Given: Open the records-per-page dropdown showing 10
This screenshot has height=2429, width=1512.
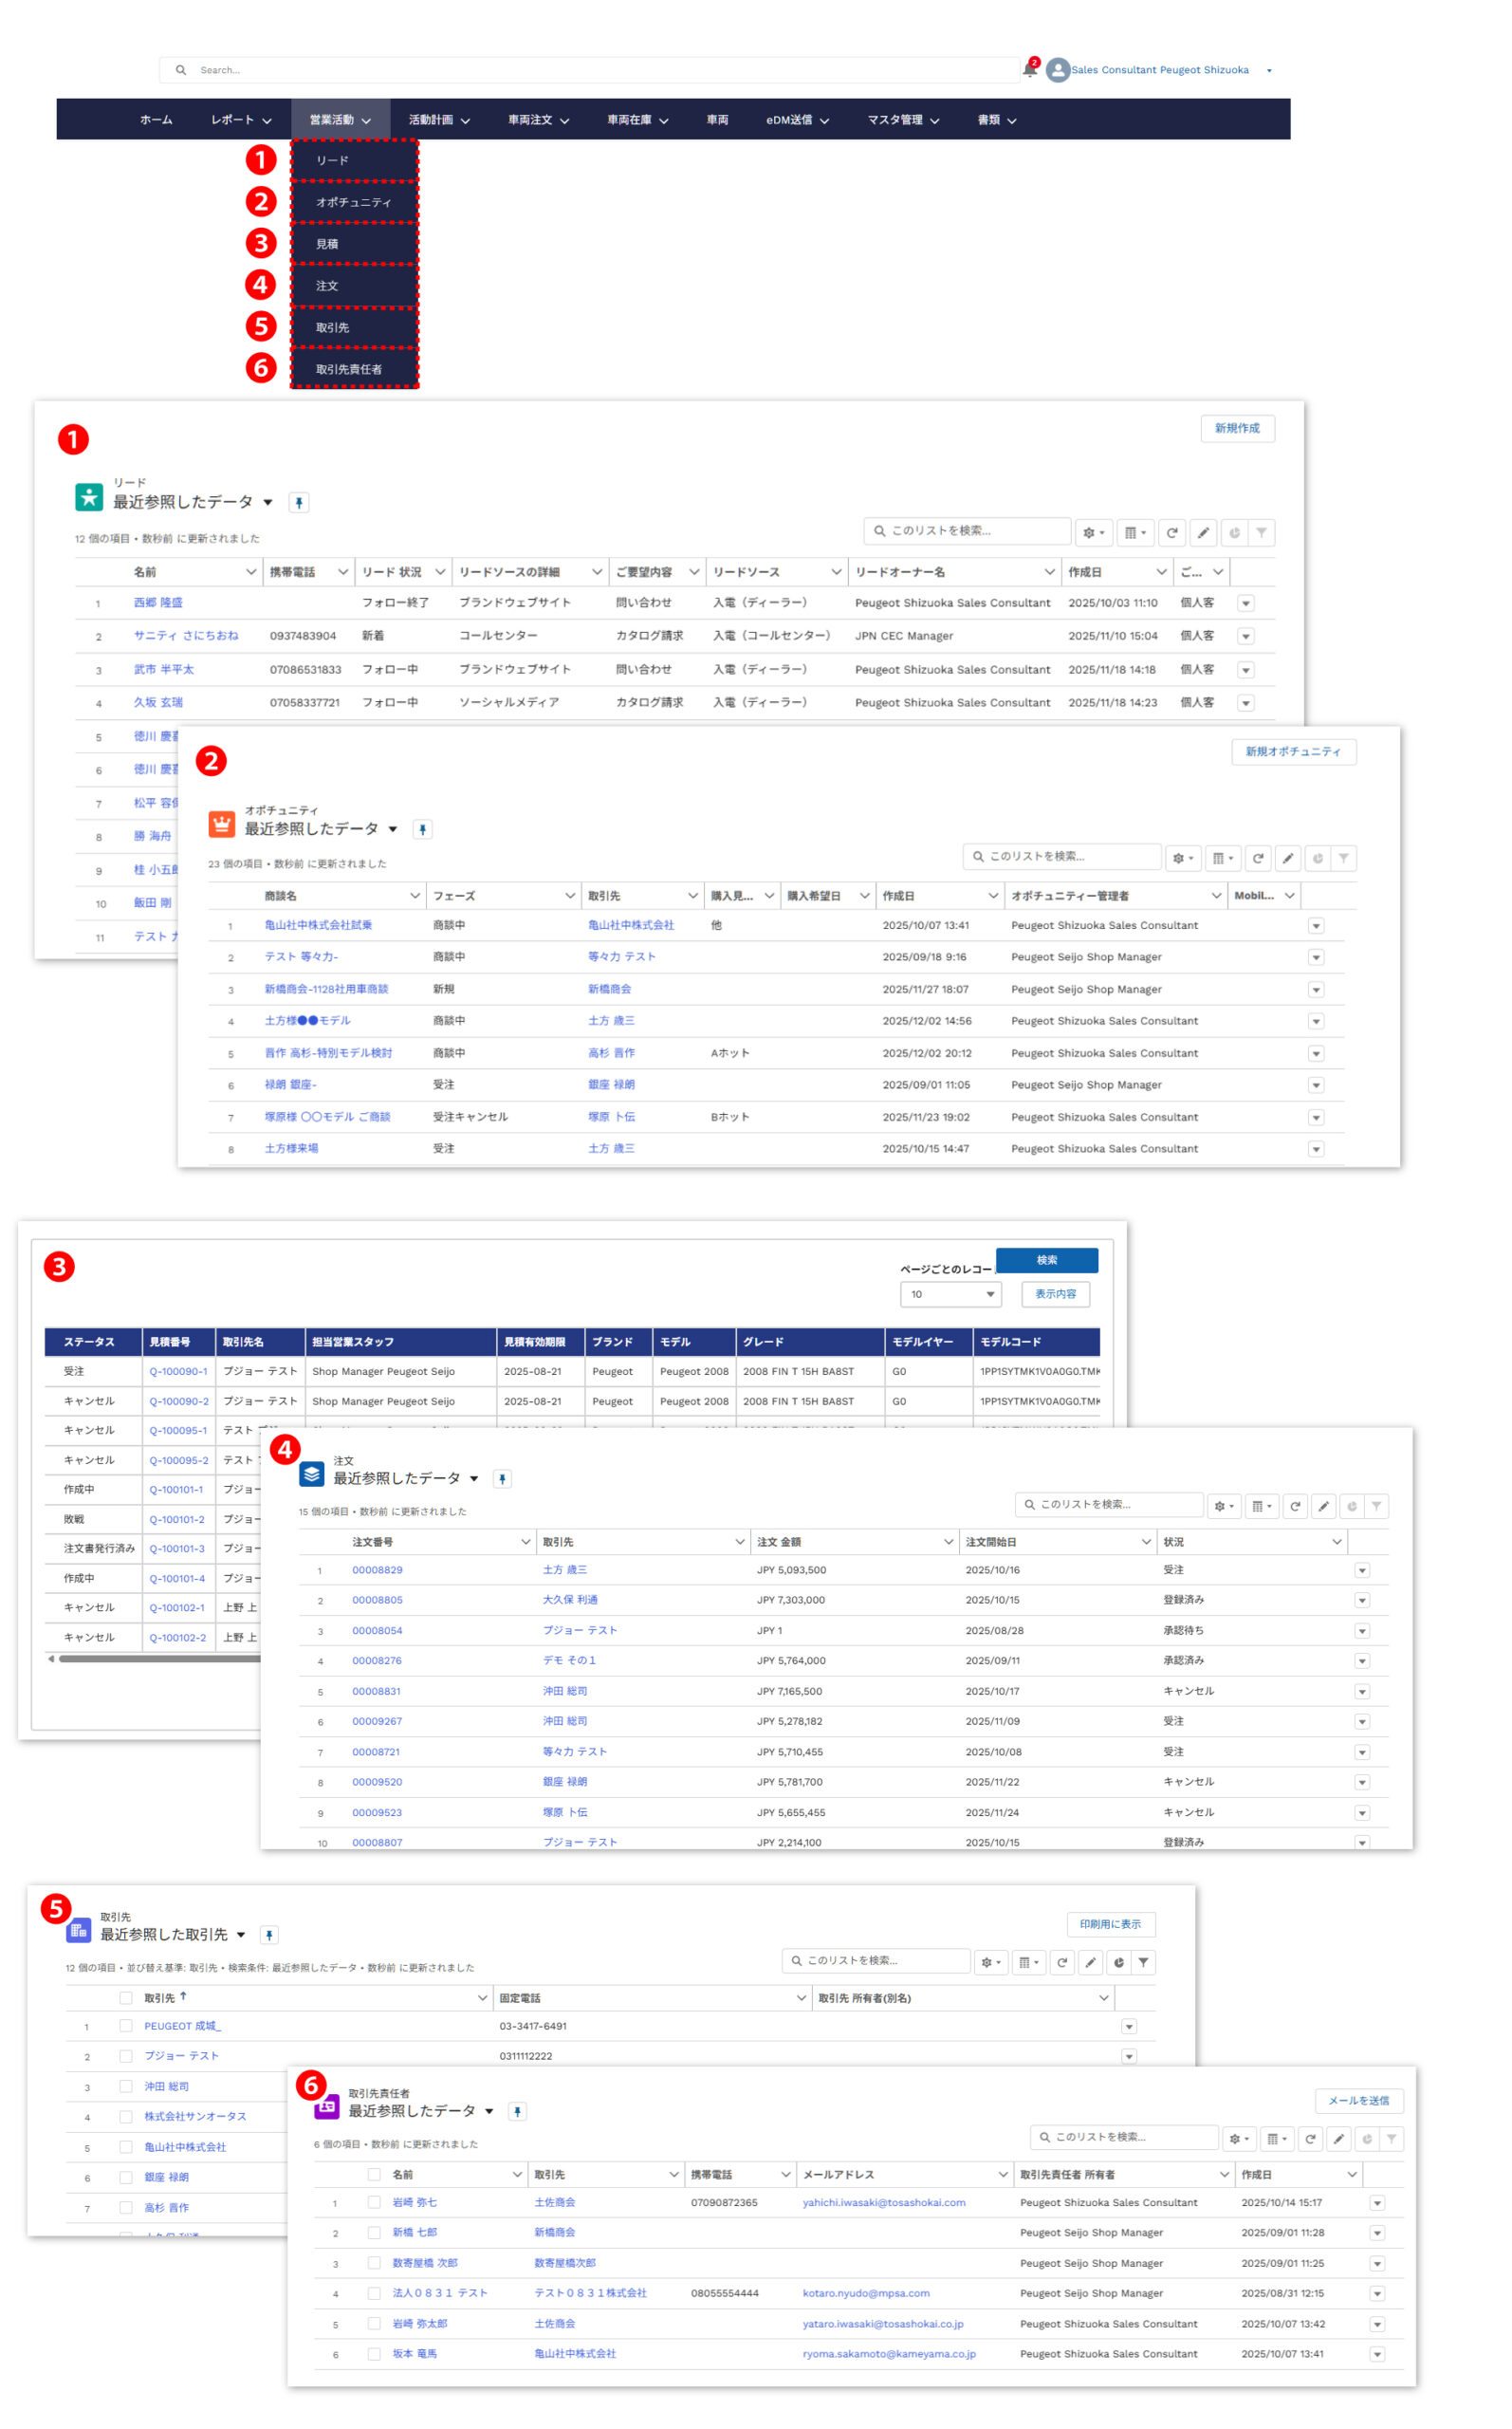Looking at the screenshot, I should pos(950,1294).
